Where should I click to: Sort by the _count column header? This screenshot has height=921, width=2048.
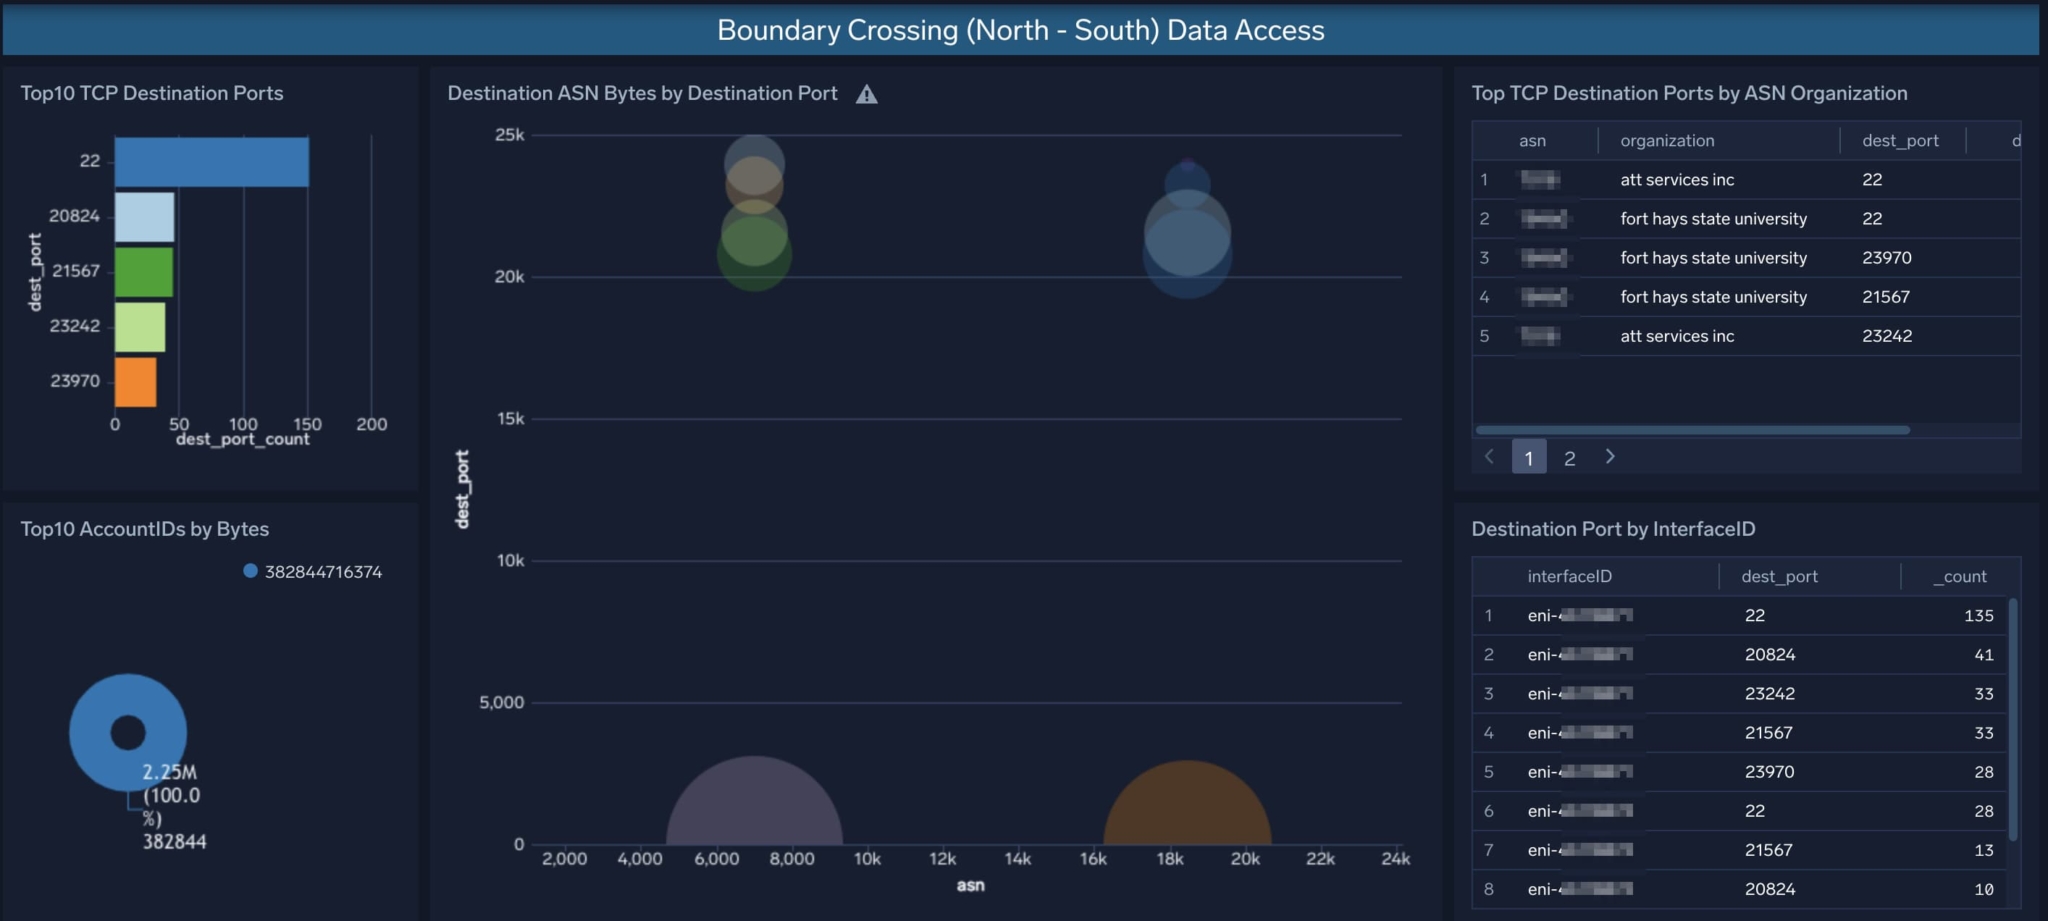click(1960, 577)
